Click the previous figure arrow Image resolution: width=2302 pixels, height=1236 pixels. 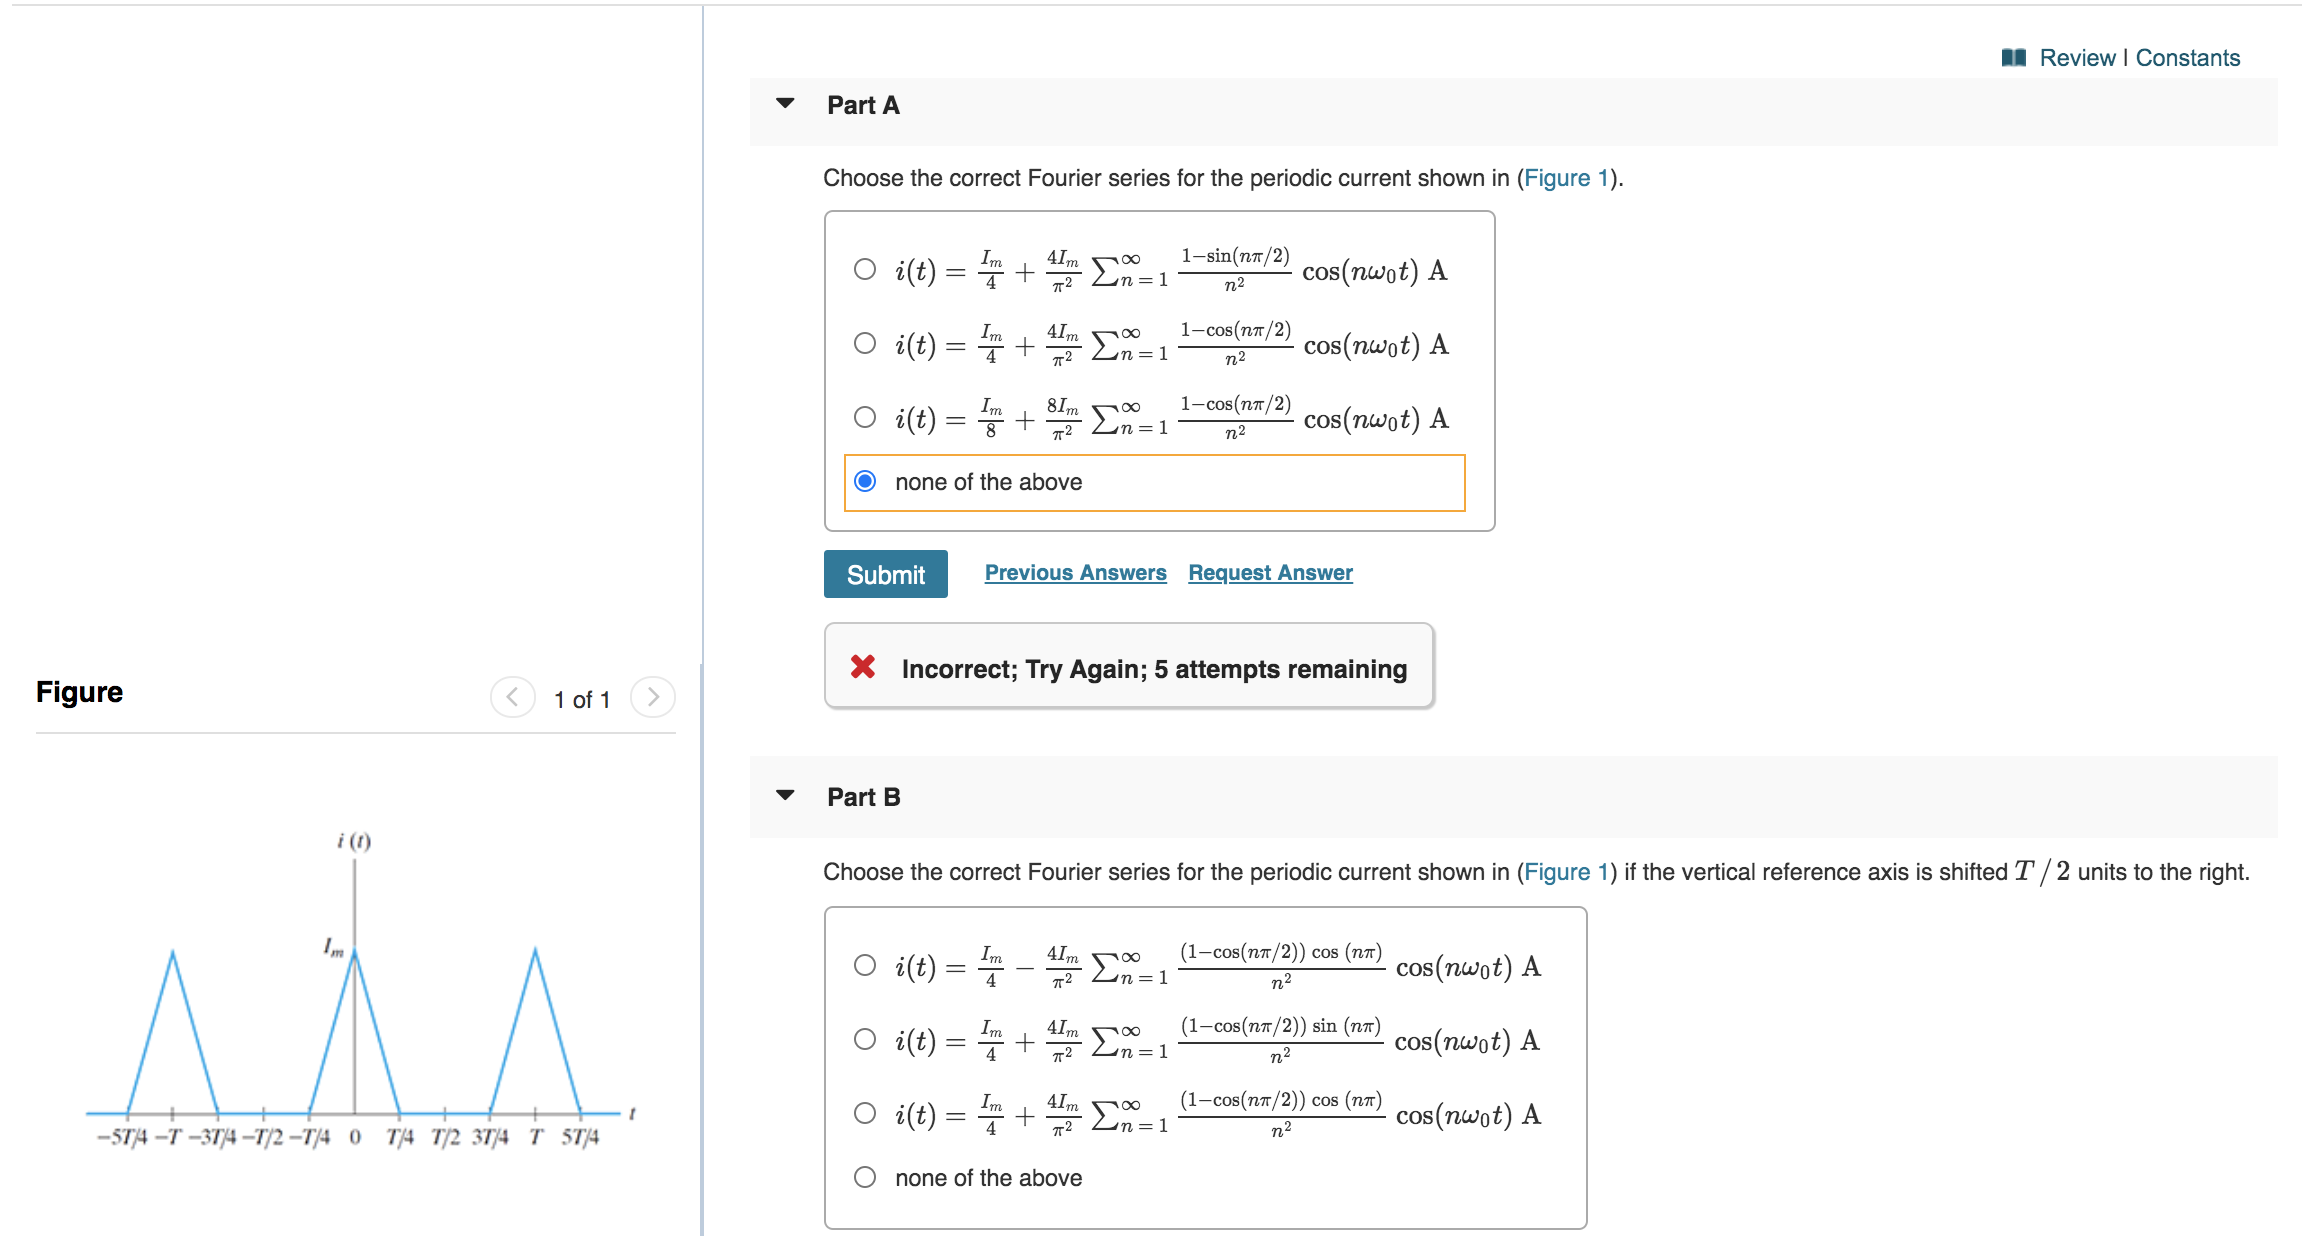pos(512,698)
